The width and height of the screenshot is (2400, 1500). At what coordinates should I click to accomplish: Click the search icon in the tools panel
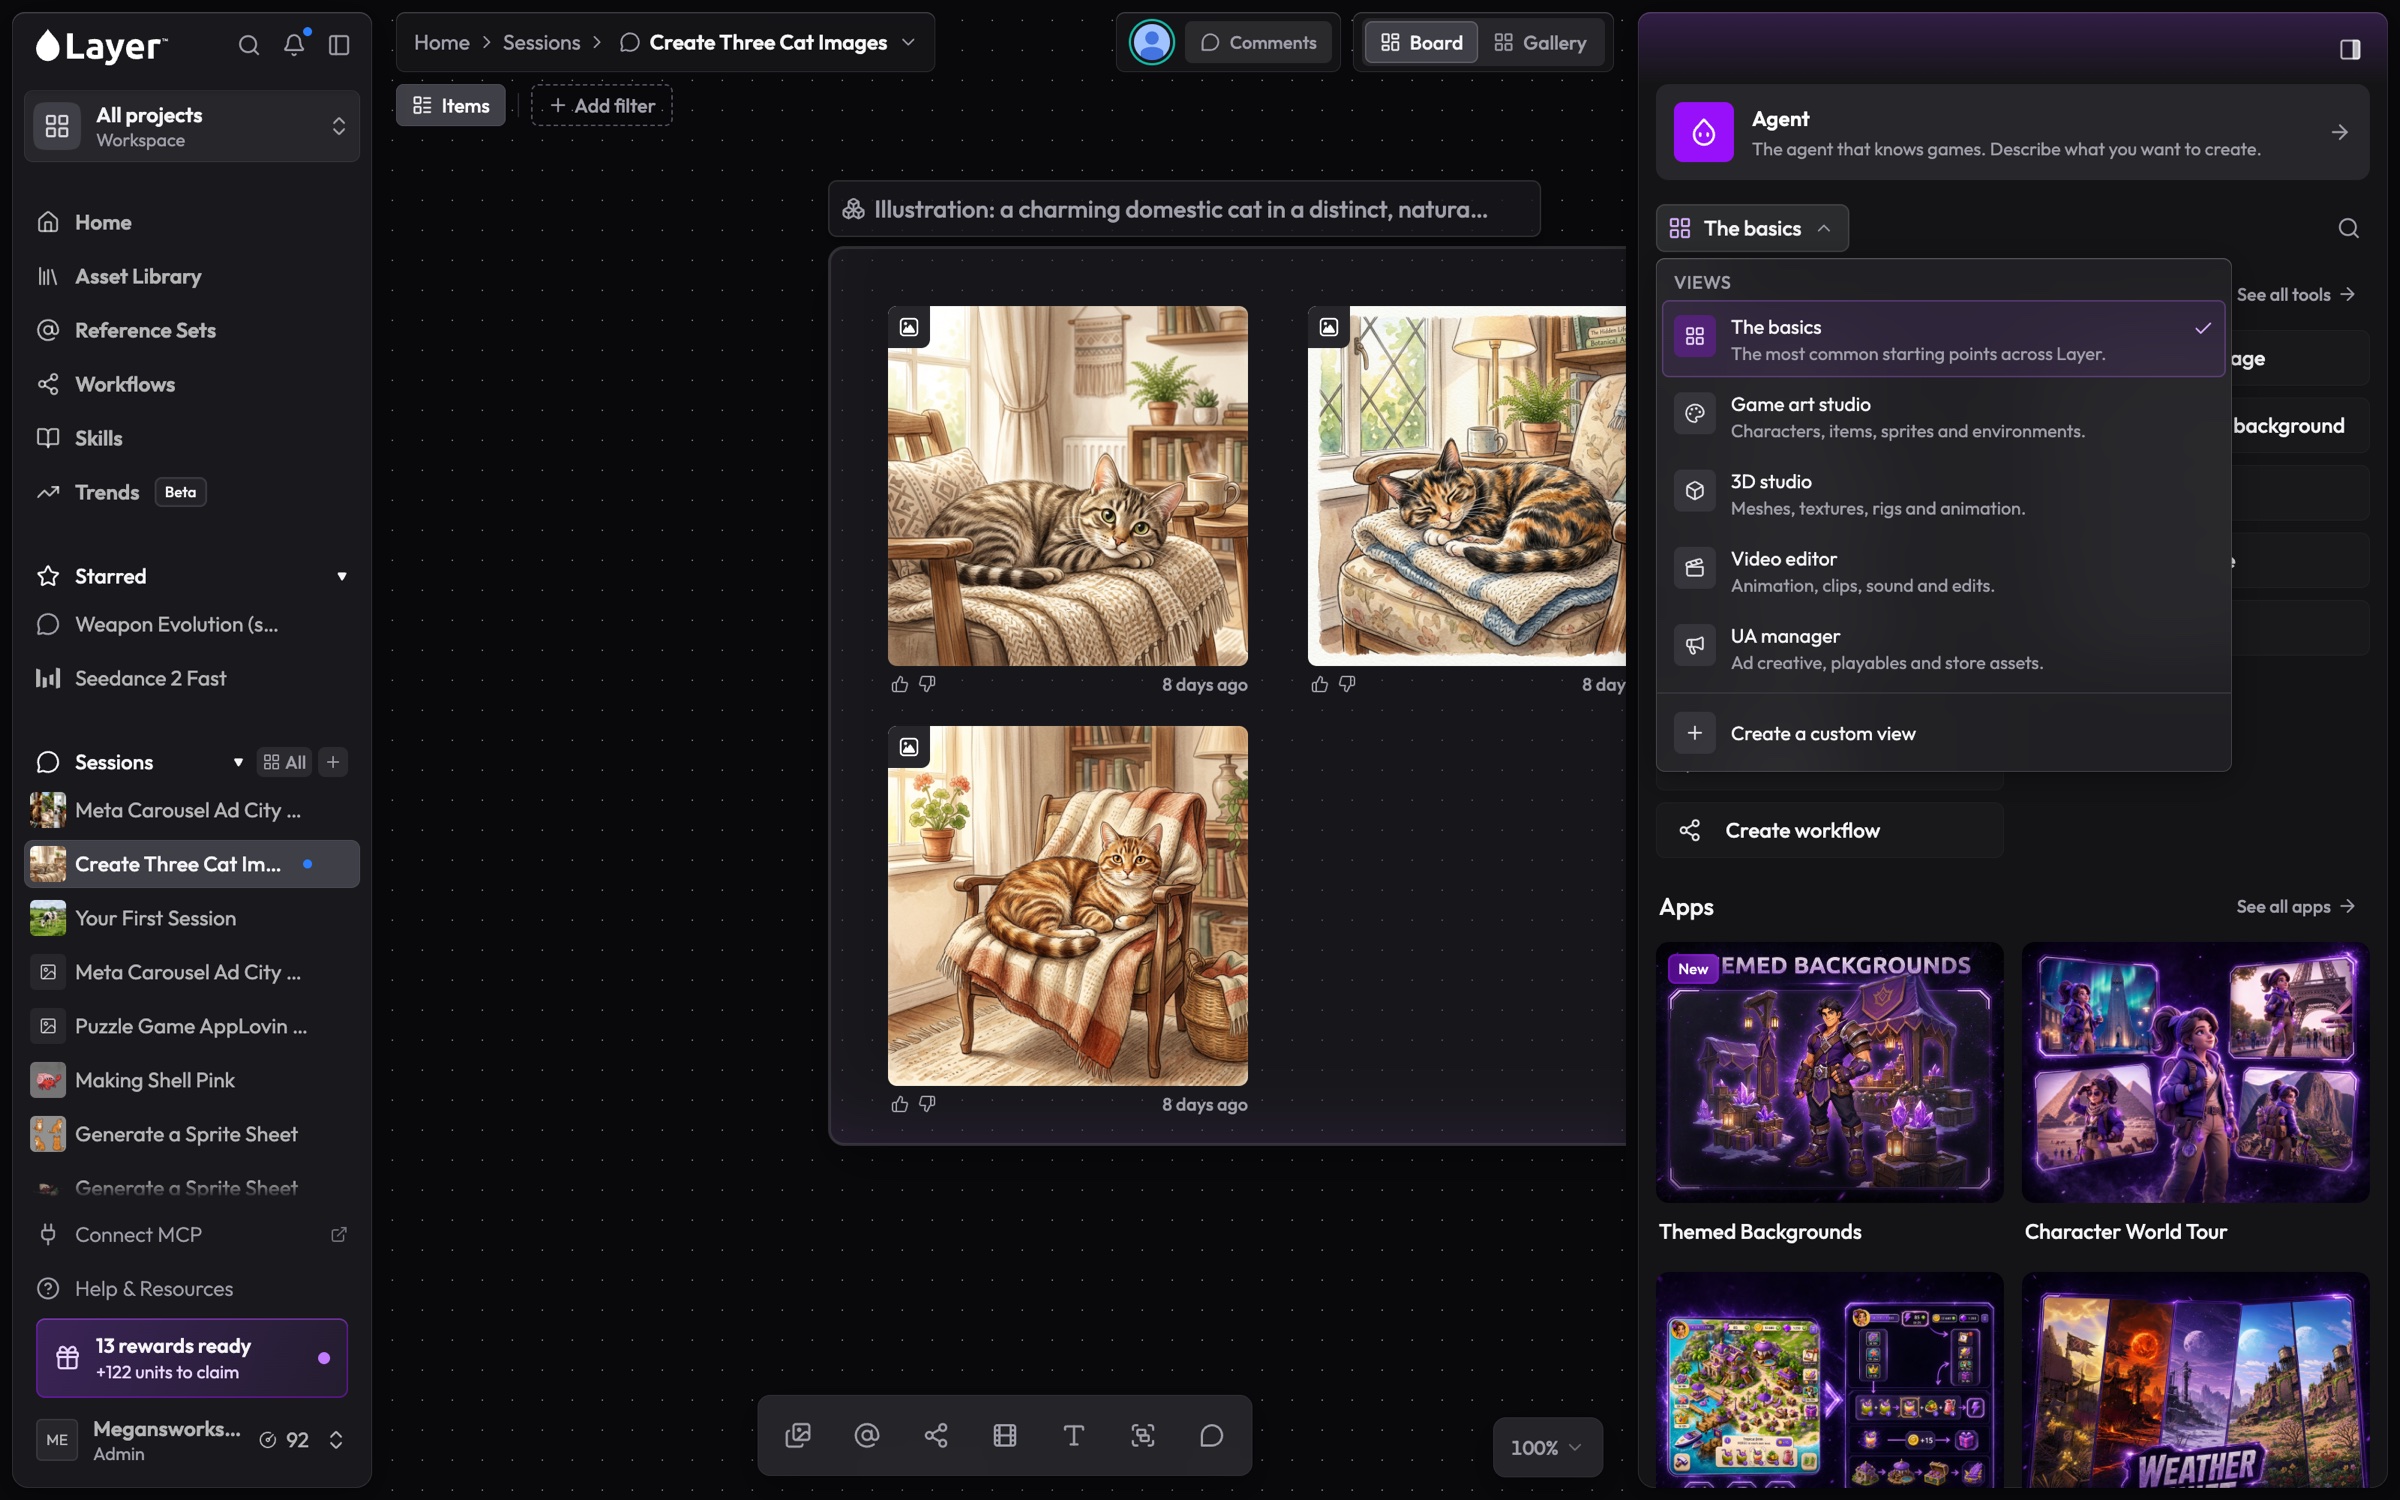point(2349,228)
